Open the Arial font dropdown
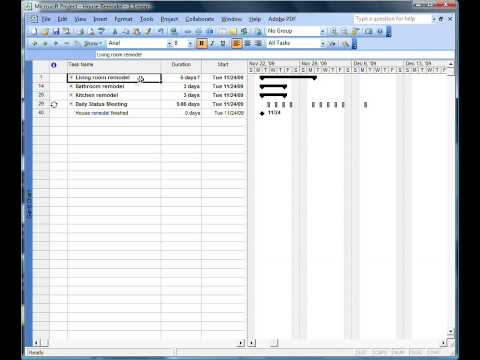The width and height of the screenshot is (480, 360). tap(169, 43)
